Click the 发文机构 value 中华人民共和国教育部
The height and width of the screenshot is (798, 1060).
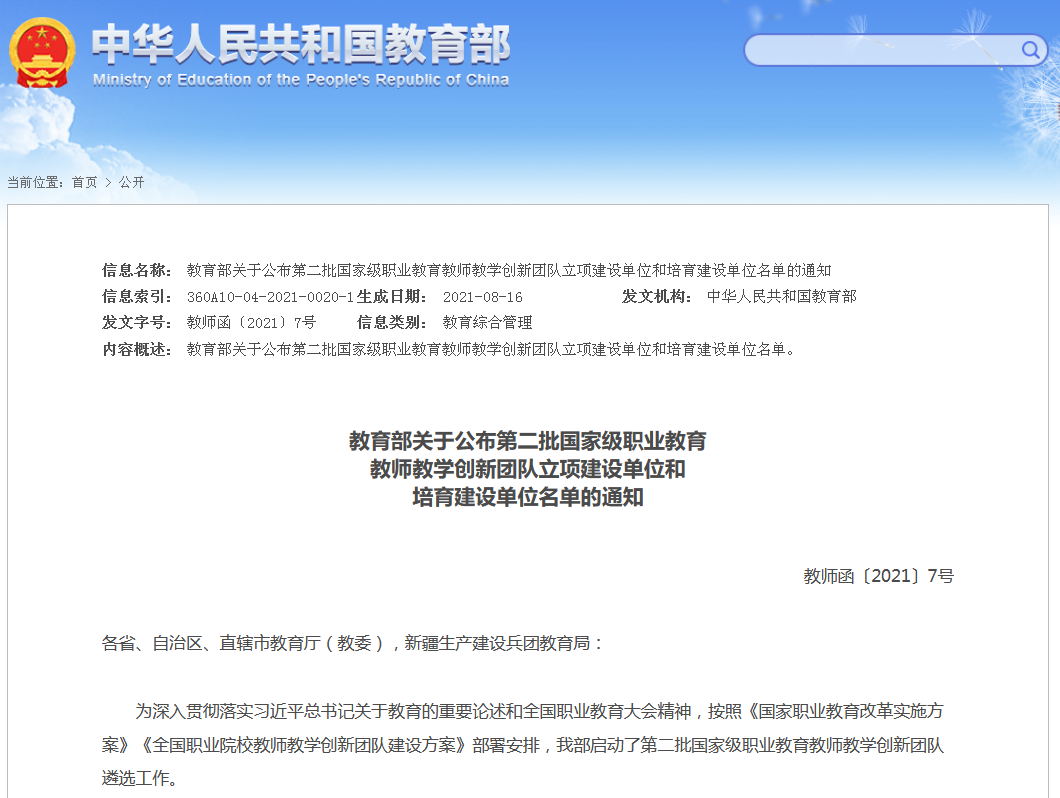pyautogui.click(x=783, y=296)
